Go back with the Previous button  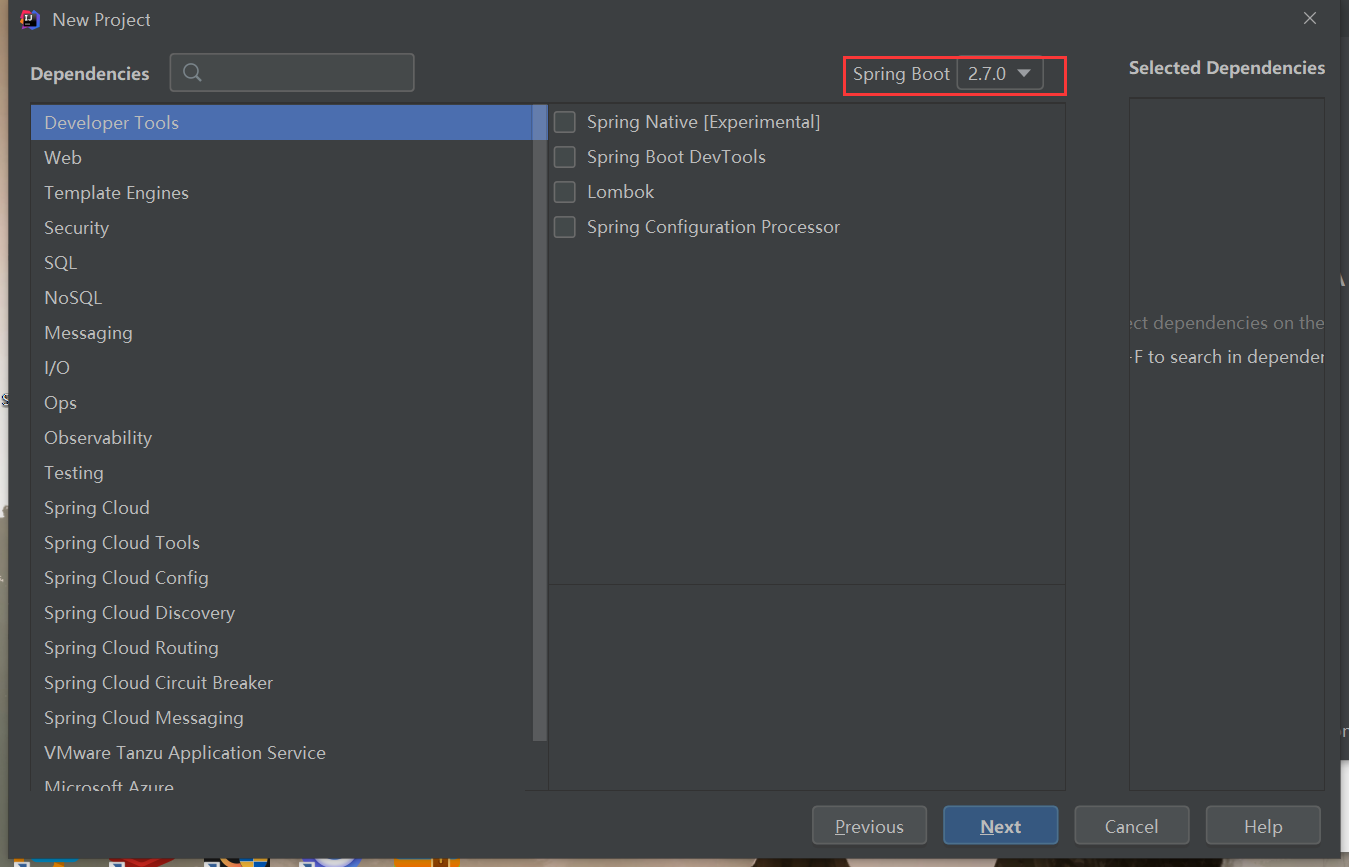click(x=869, y=826)
